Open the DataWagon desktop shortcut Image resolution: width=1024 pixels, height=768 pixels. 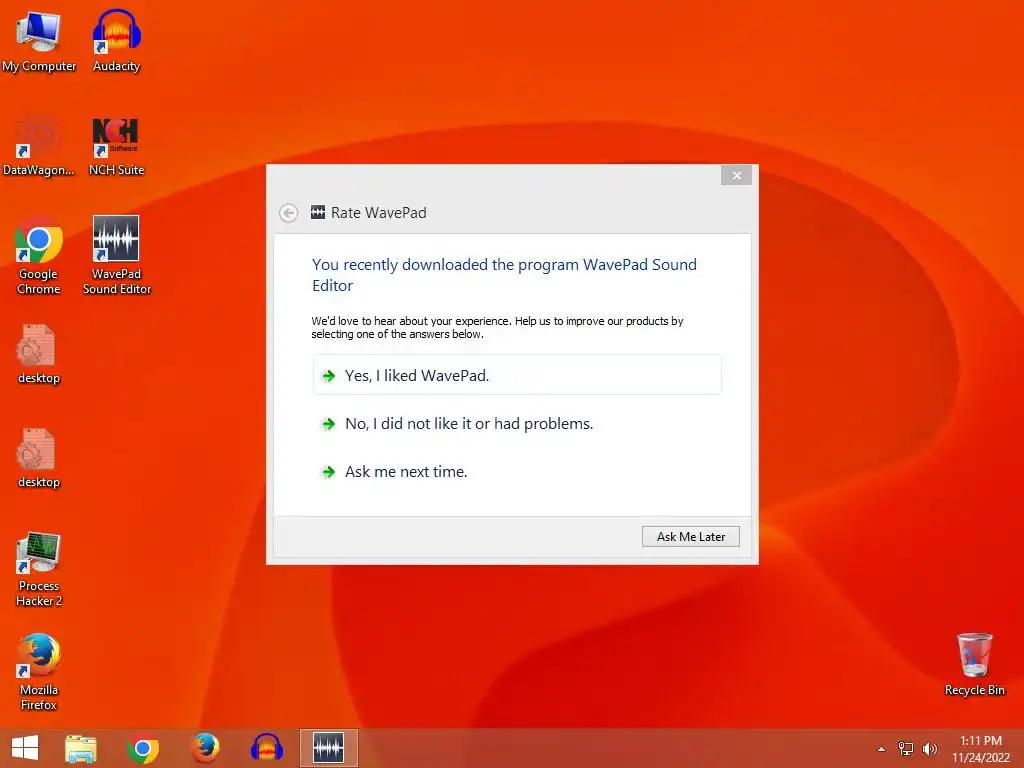(39, 145)
